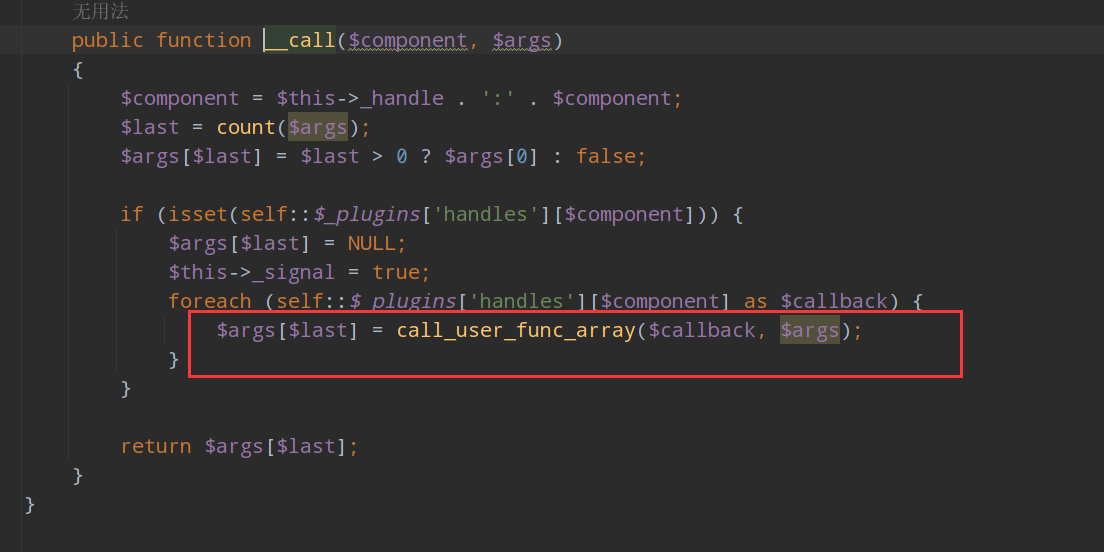The width and height of the screenshot is (1104, 552).
Task: Click the count function call
Action: coord(246,127)
